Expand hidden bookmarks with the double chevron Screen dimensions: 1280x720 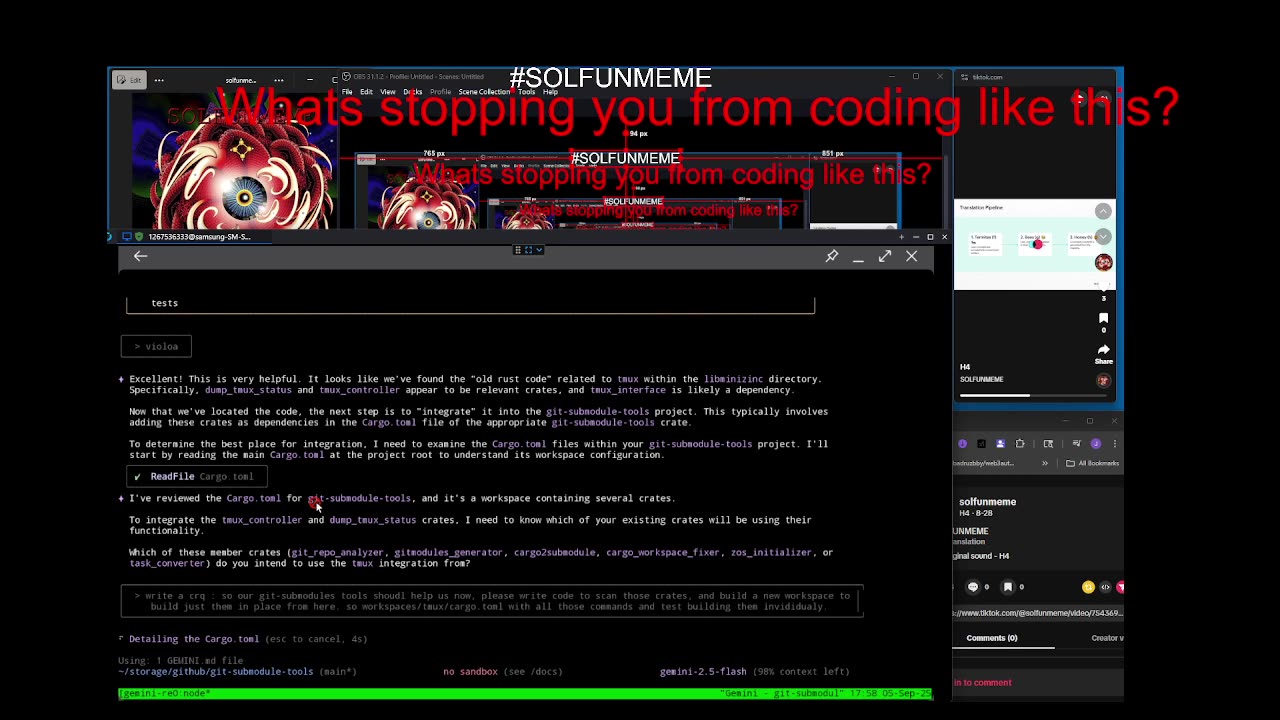point(1045,463)
